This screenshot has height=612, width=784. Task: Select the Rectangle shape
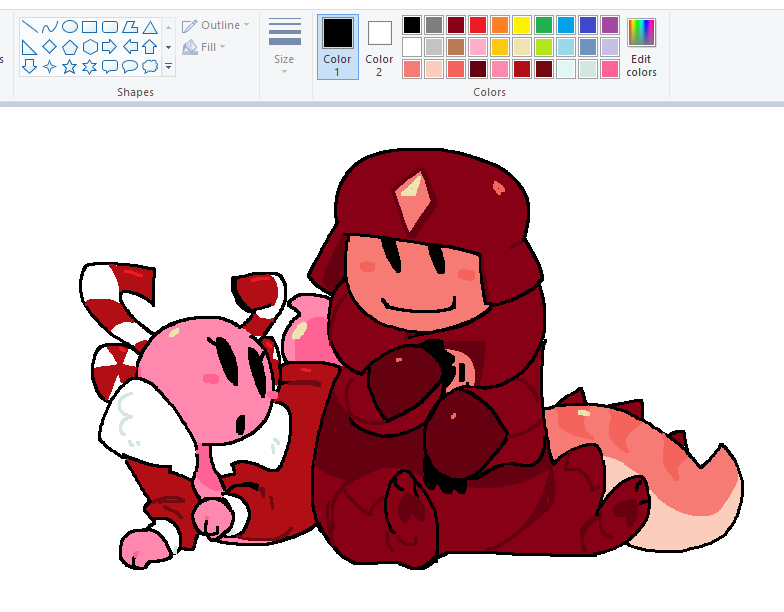tap(90, 26)
